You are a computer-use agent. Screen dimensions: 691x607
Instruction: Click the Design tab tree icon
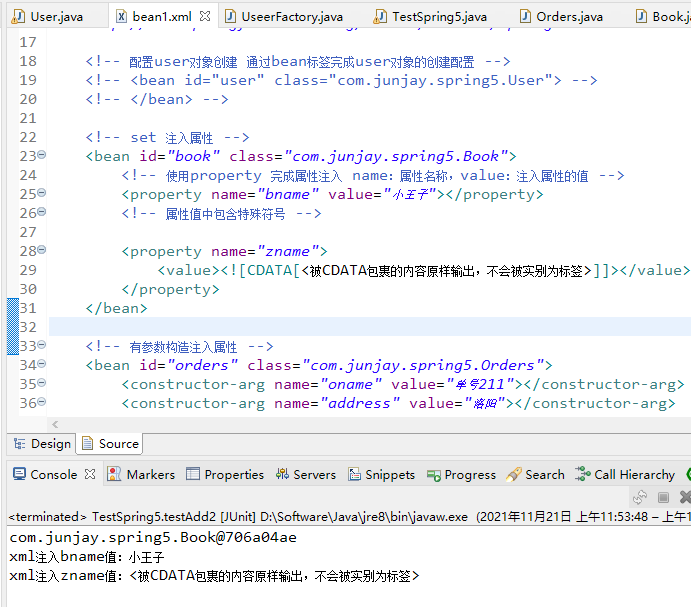coord(19,443)
